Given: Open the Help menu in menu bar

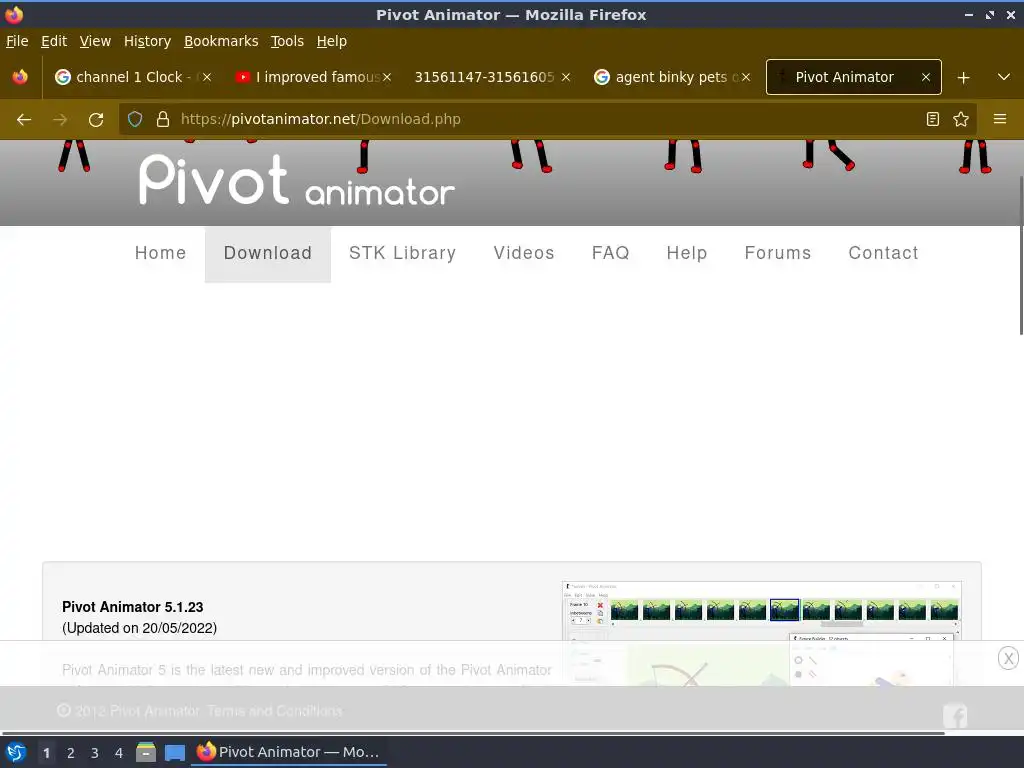Looking at the screenshot, I should [332, 41].
